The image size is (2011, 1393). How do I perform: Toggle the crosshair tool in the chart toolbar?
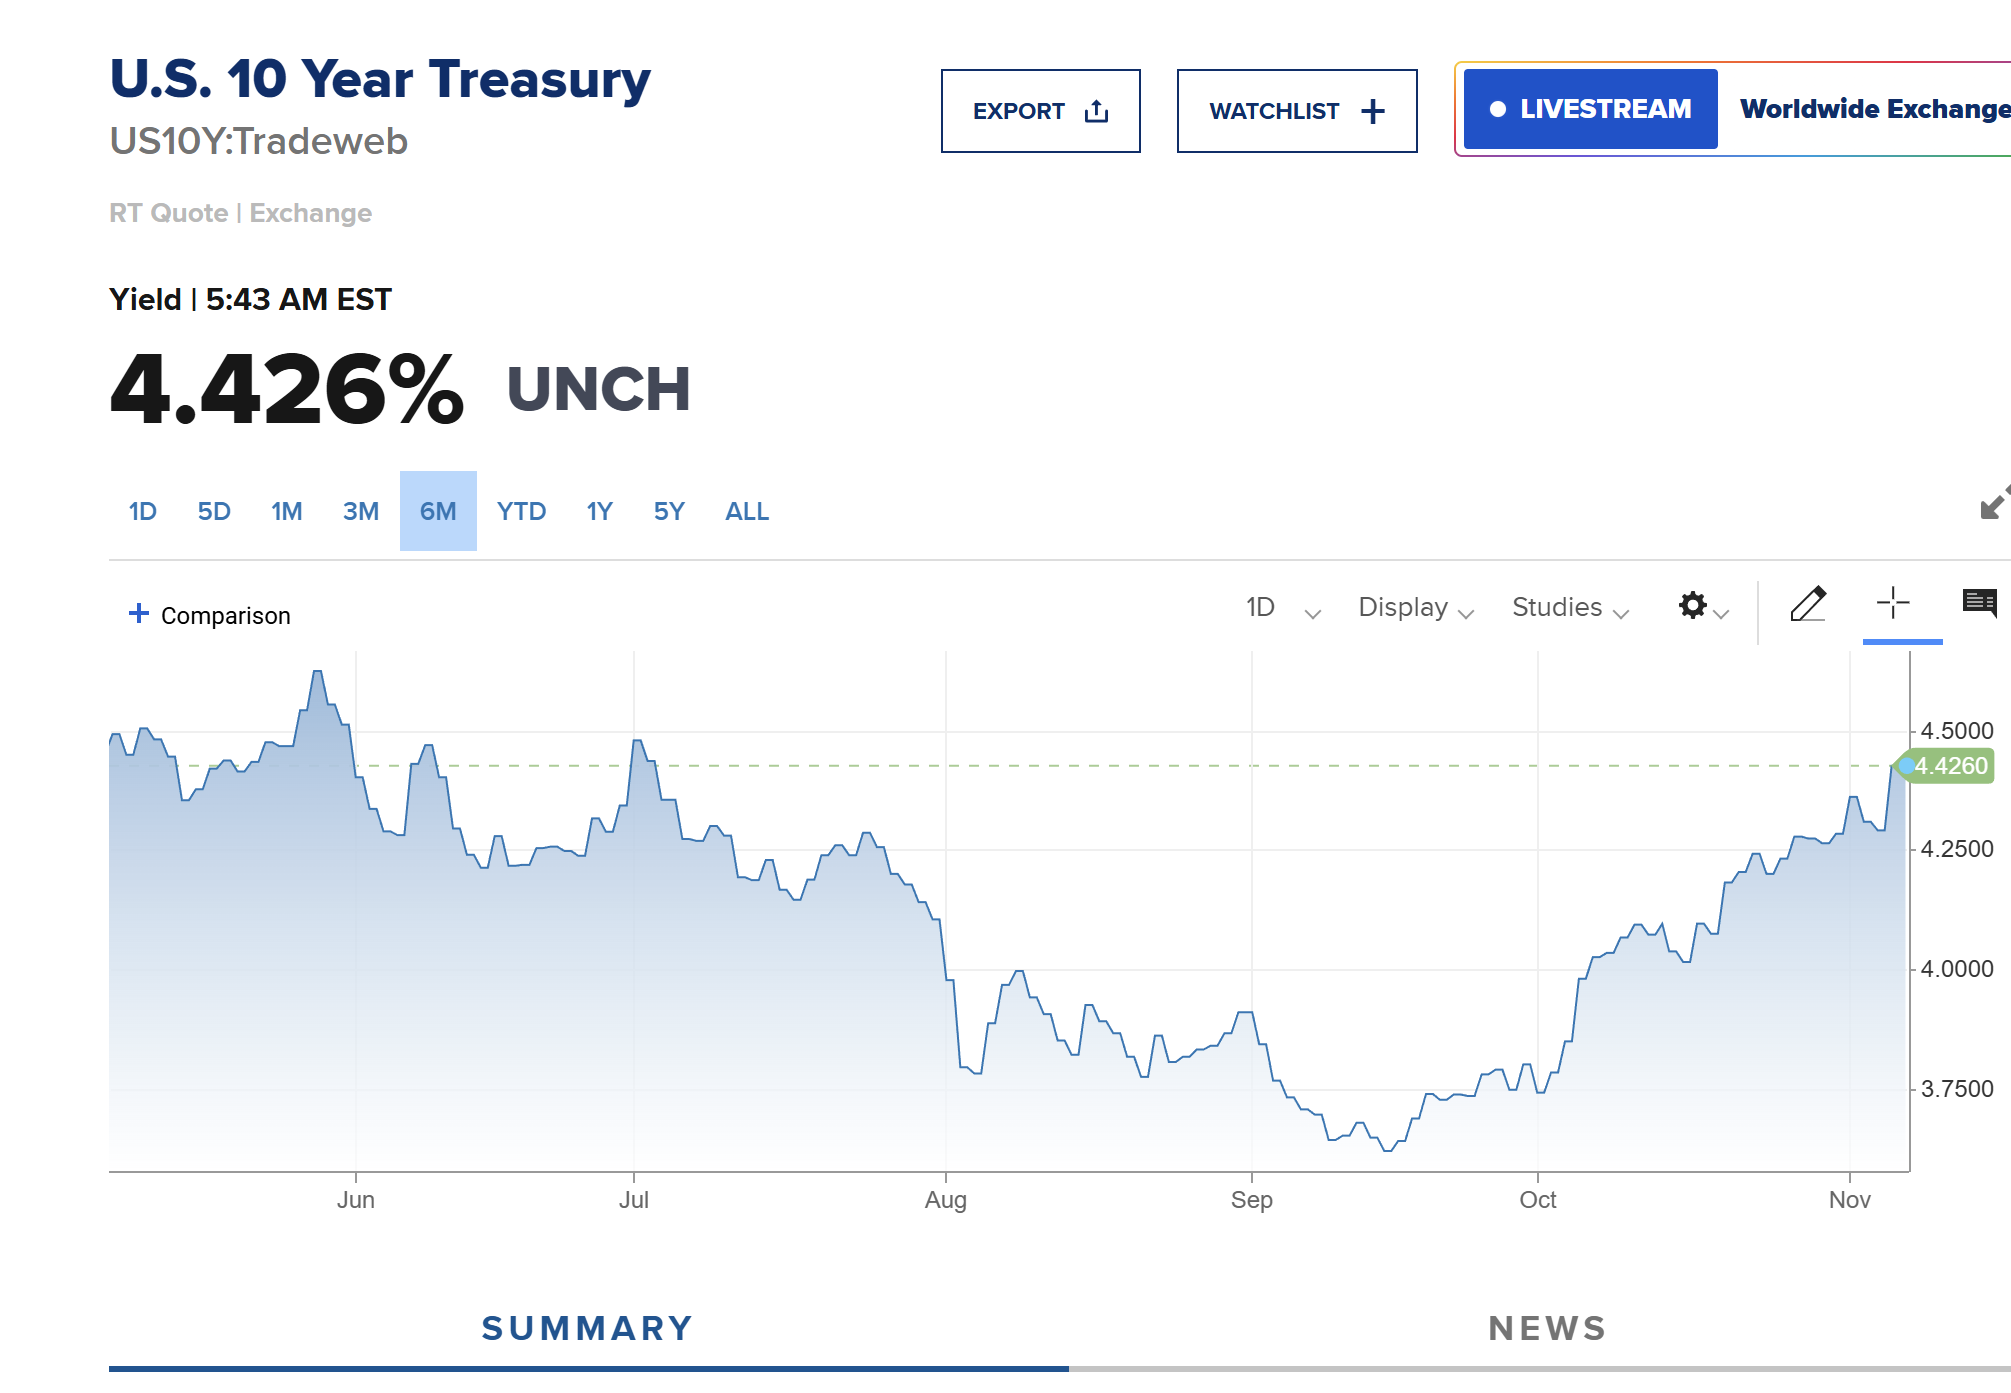coord(1893,603)
